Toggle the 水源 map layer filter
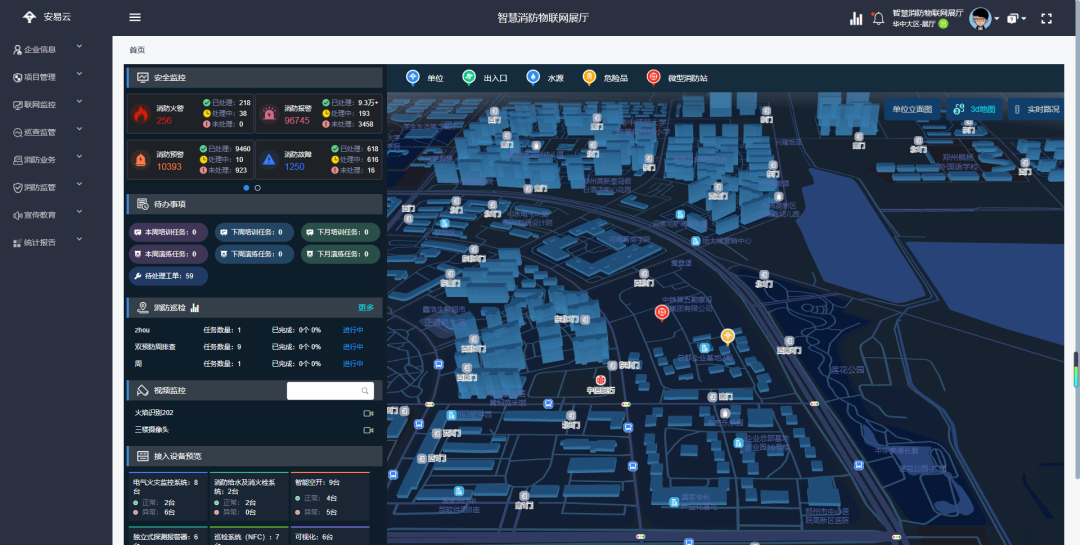Viewport: 1080px width, 545px height. pos(545,78)
